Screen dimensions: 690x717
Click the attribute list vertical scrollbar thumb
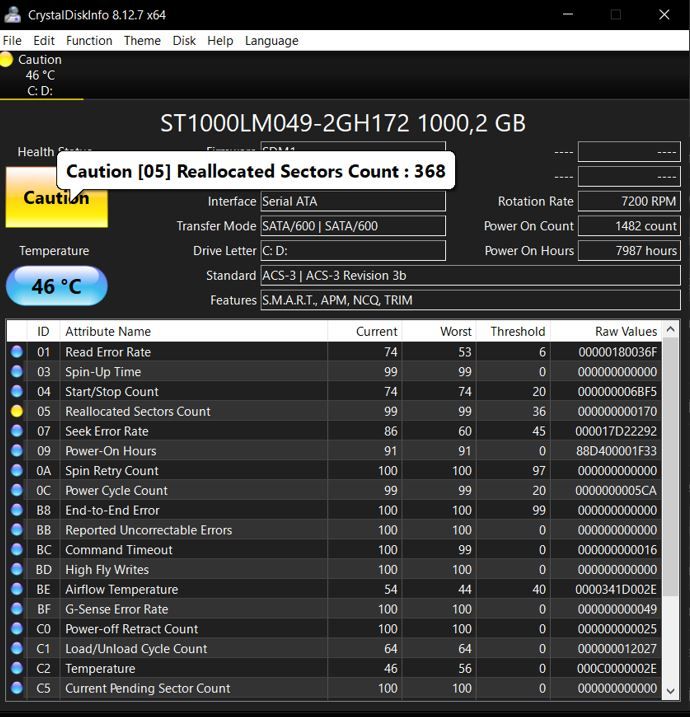click(x=670, y=466)
